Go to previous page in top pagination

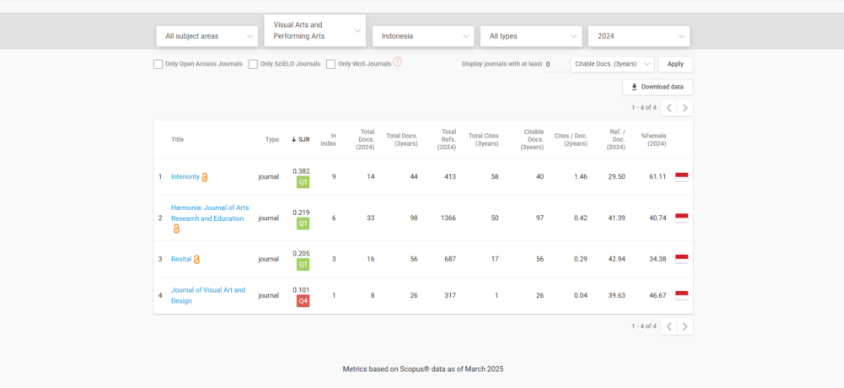click(669, 108)
